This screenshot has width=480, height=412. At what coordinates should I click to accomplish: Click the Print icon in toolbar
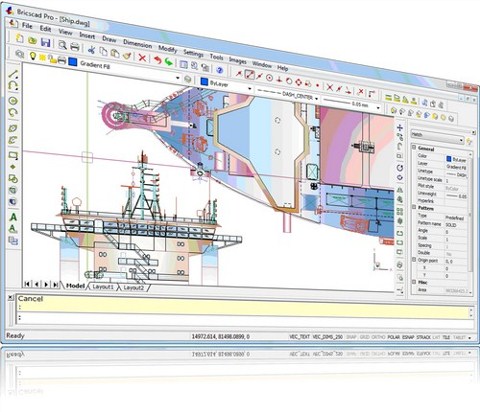(x=75, y=47)
